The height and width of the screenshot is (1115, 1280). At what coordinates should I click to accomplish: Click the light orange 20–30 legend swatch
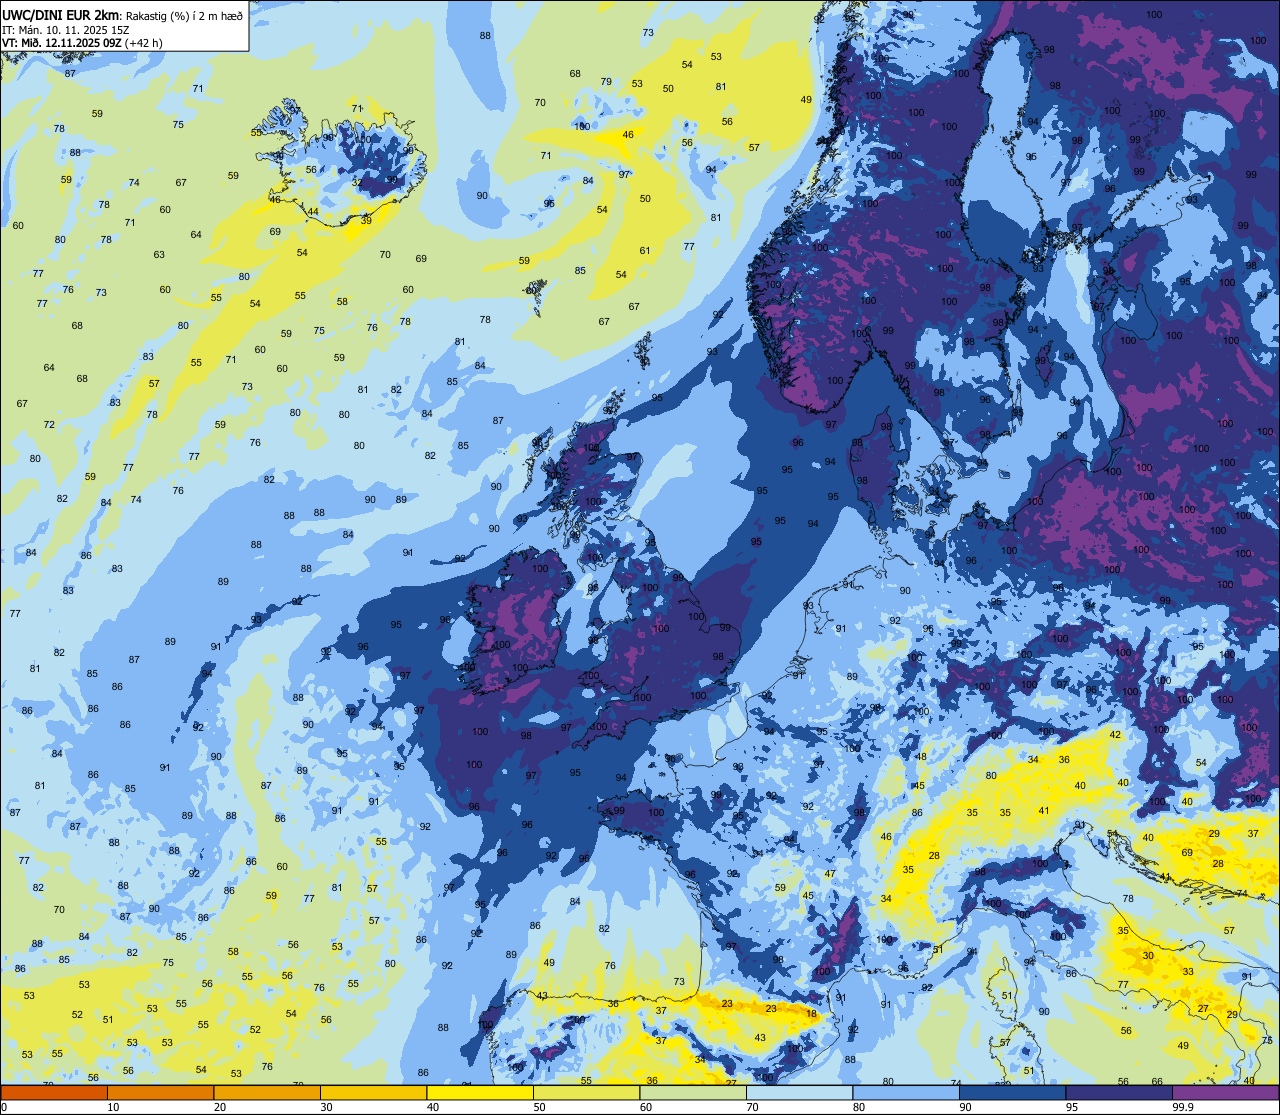coord(267,1092)
